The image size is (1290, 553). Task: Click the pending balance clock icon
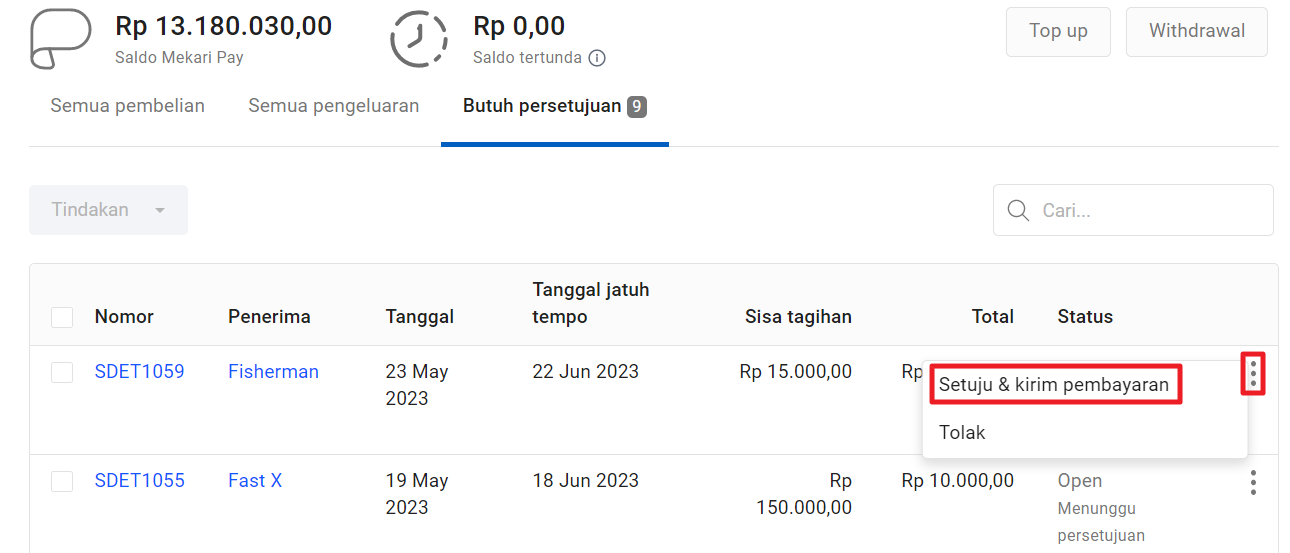420,39
